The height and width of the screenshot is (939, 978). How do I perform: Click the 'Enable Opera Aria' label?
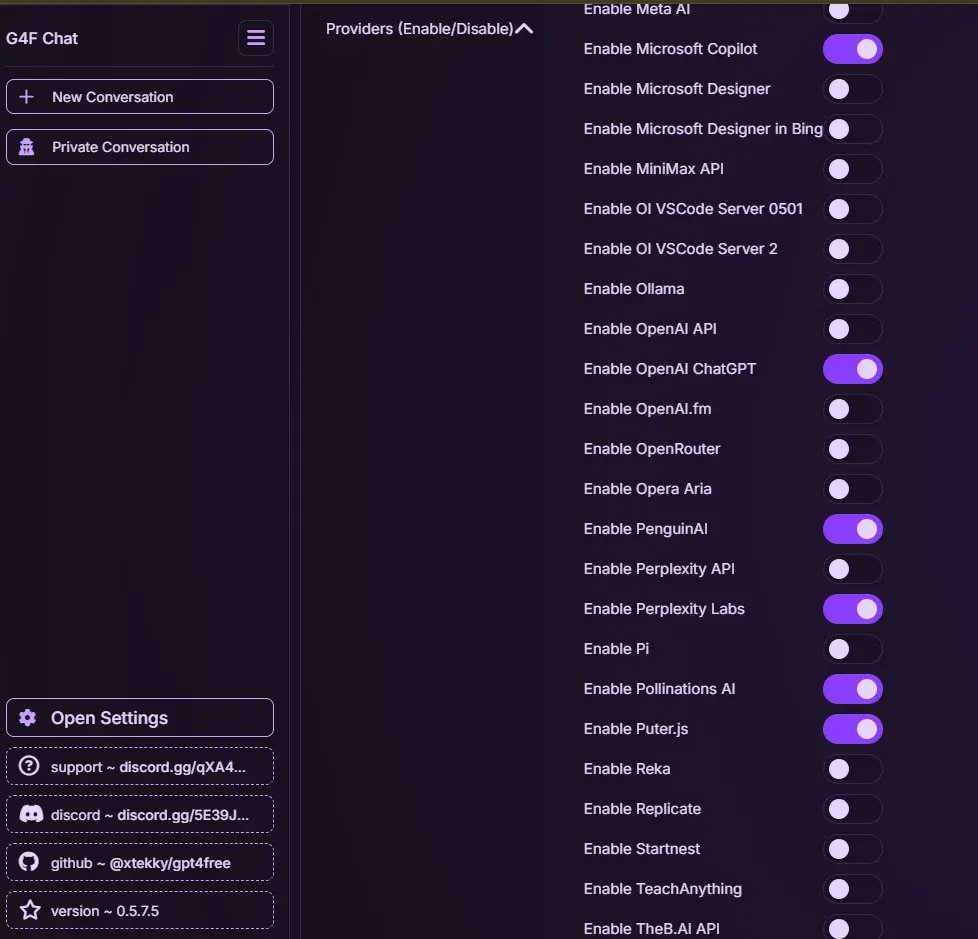pyautogui.click(x=647, y=489)
